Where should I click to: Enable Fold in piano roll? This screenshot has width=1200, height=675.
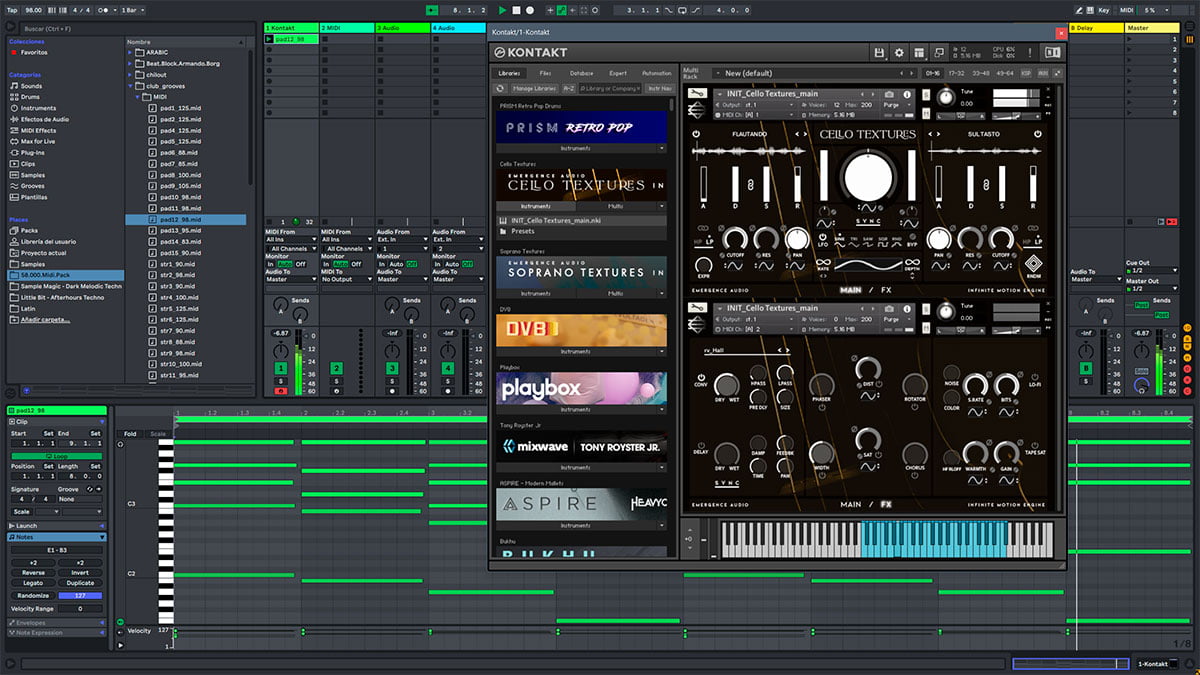pos(131,434)
